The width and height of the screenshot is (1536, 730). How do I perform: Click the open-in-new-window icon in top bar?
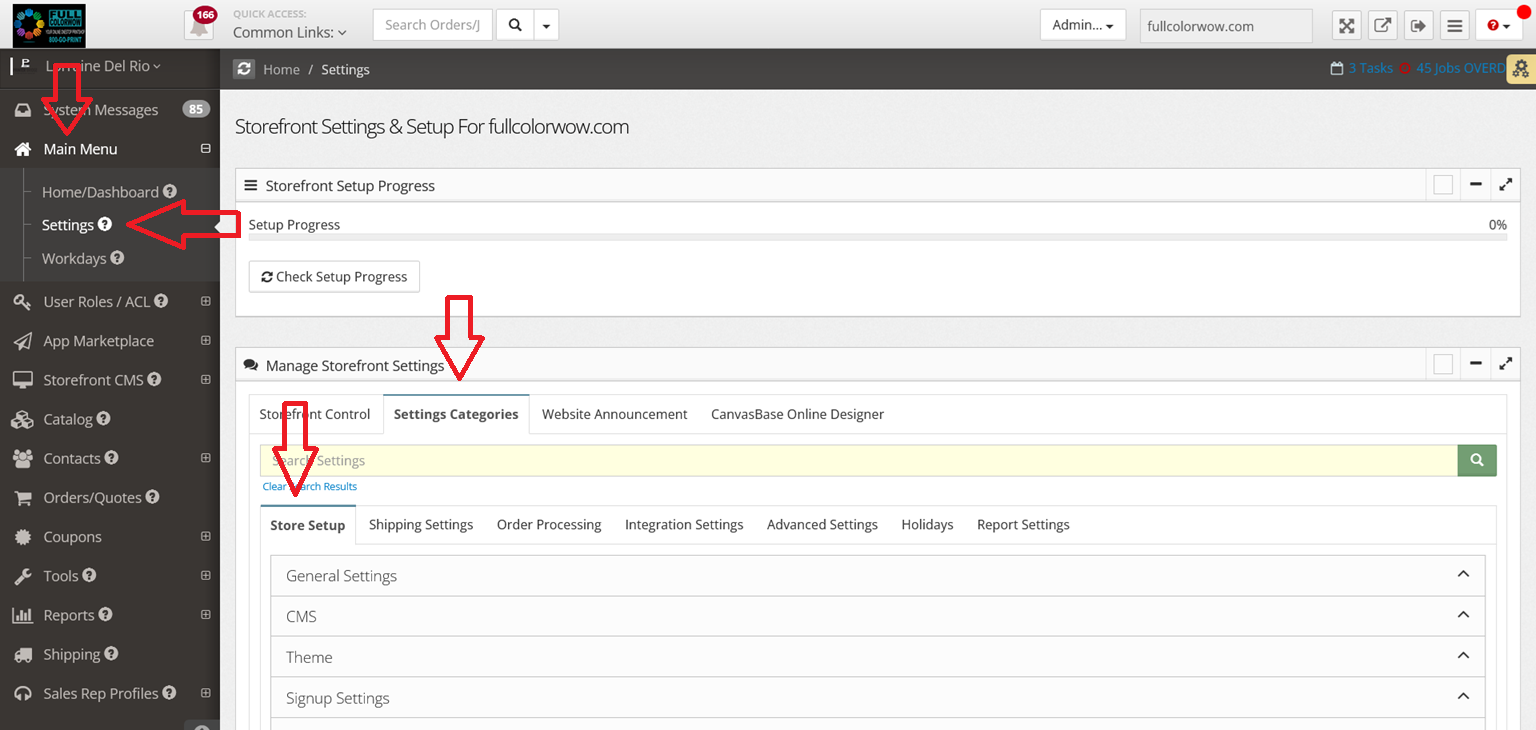(1382, 25)
